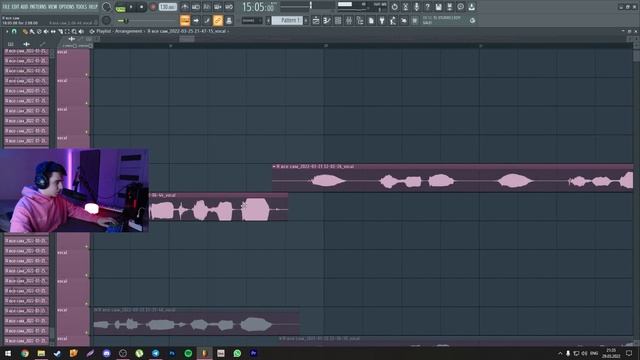Select the playlist Slip tool
This screenshot has width=640, height=360.
53,31
